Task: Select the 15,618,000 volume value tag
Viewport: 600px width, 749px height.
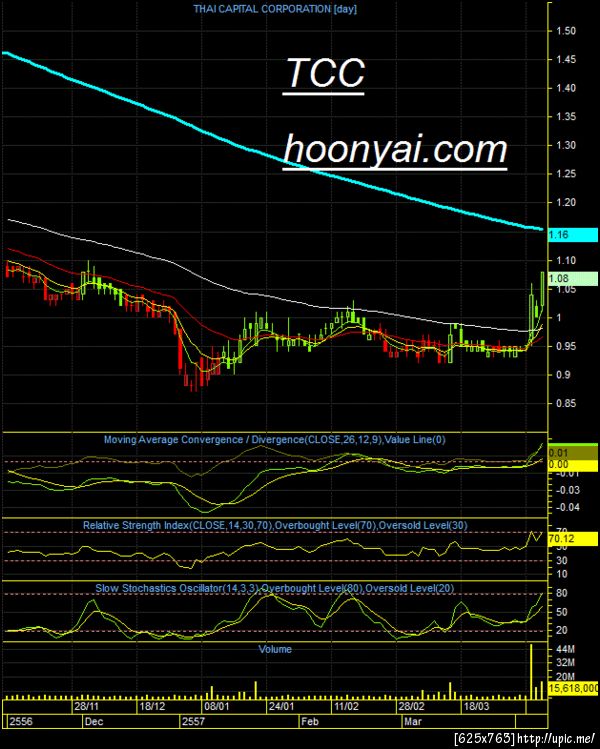Action: 573,688
